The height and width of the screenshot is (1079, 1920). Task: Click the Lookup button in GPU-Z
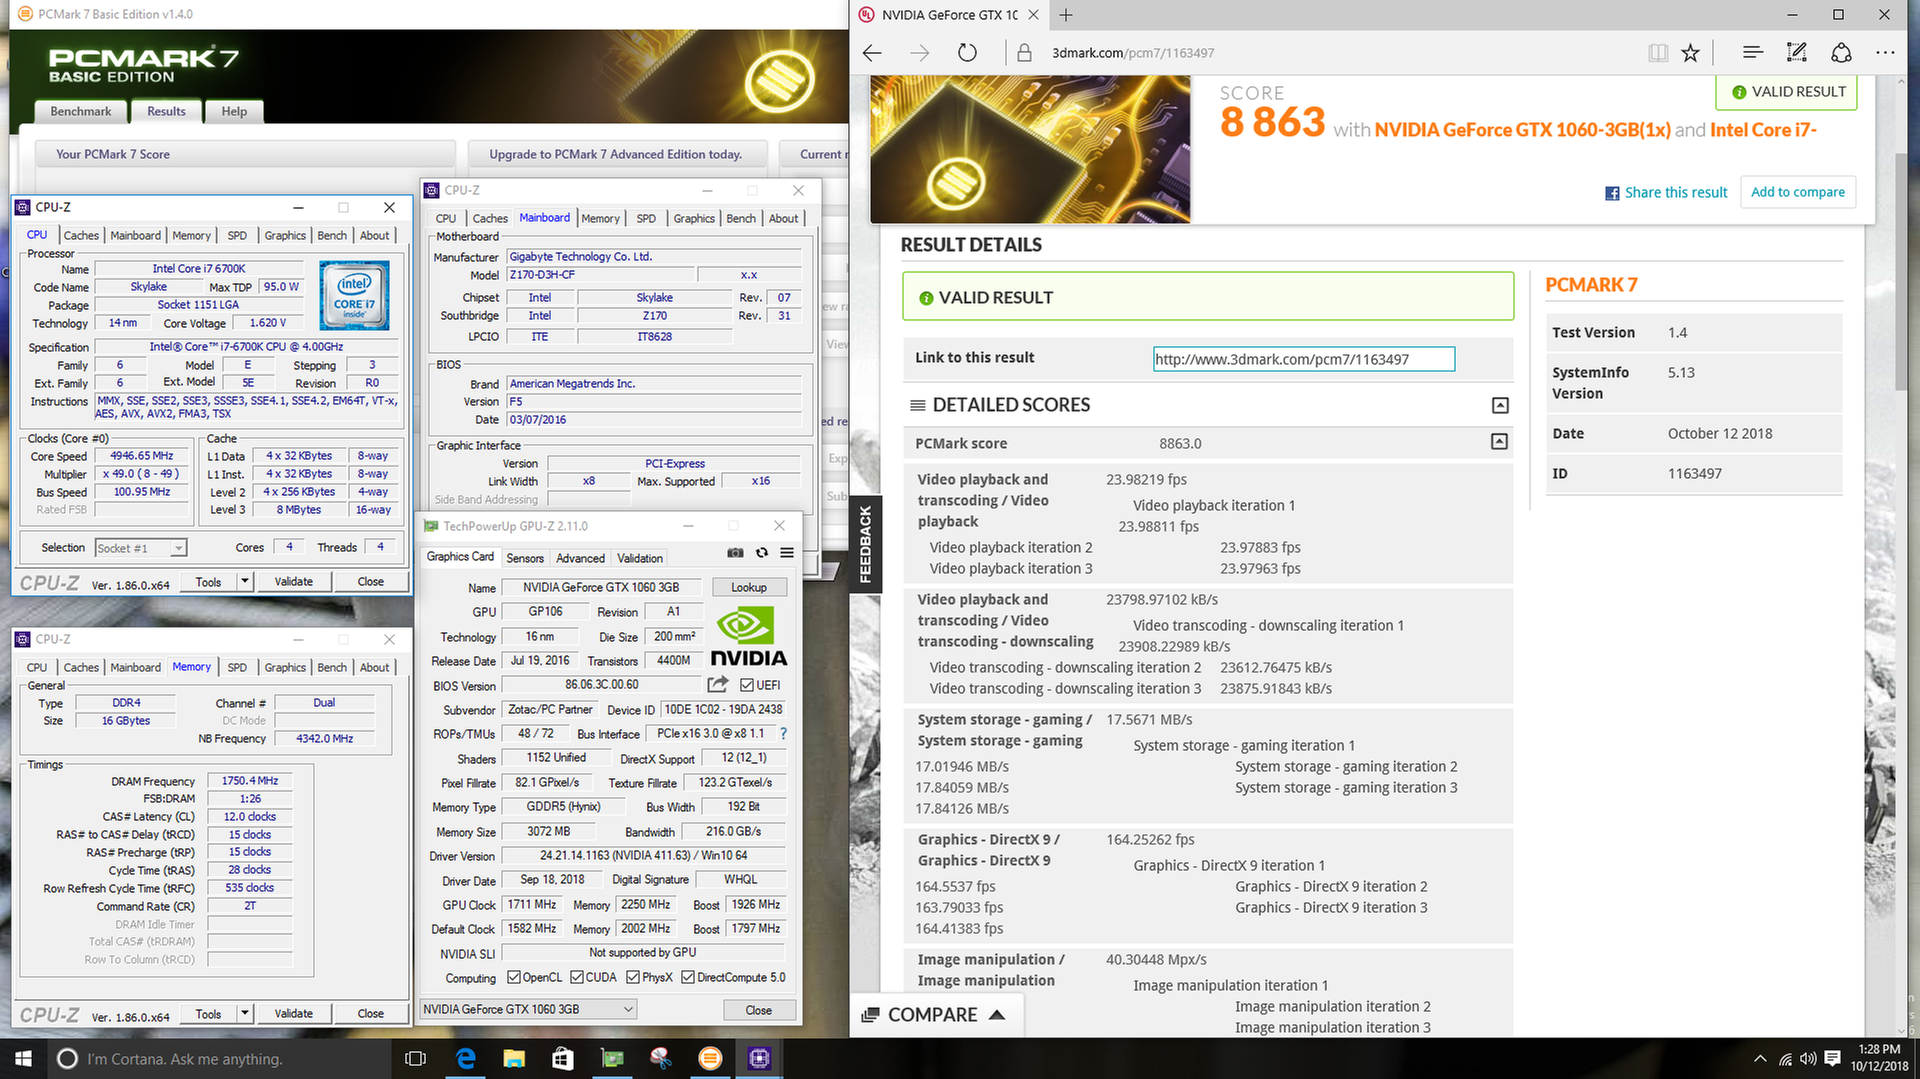point(749,587)
